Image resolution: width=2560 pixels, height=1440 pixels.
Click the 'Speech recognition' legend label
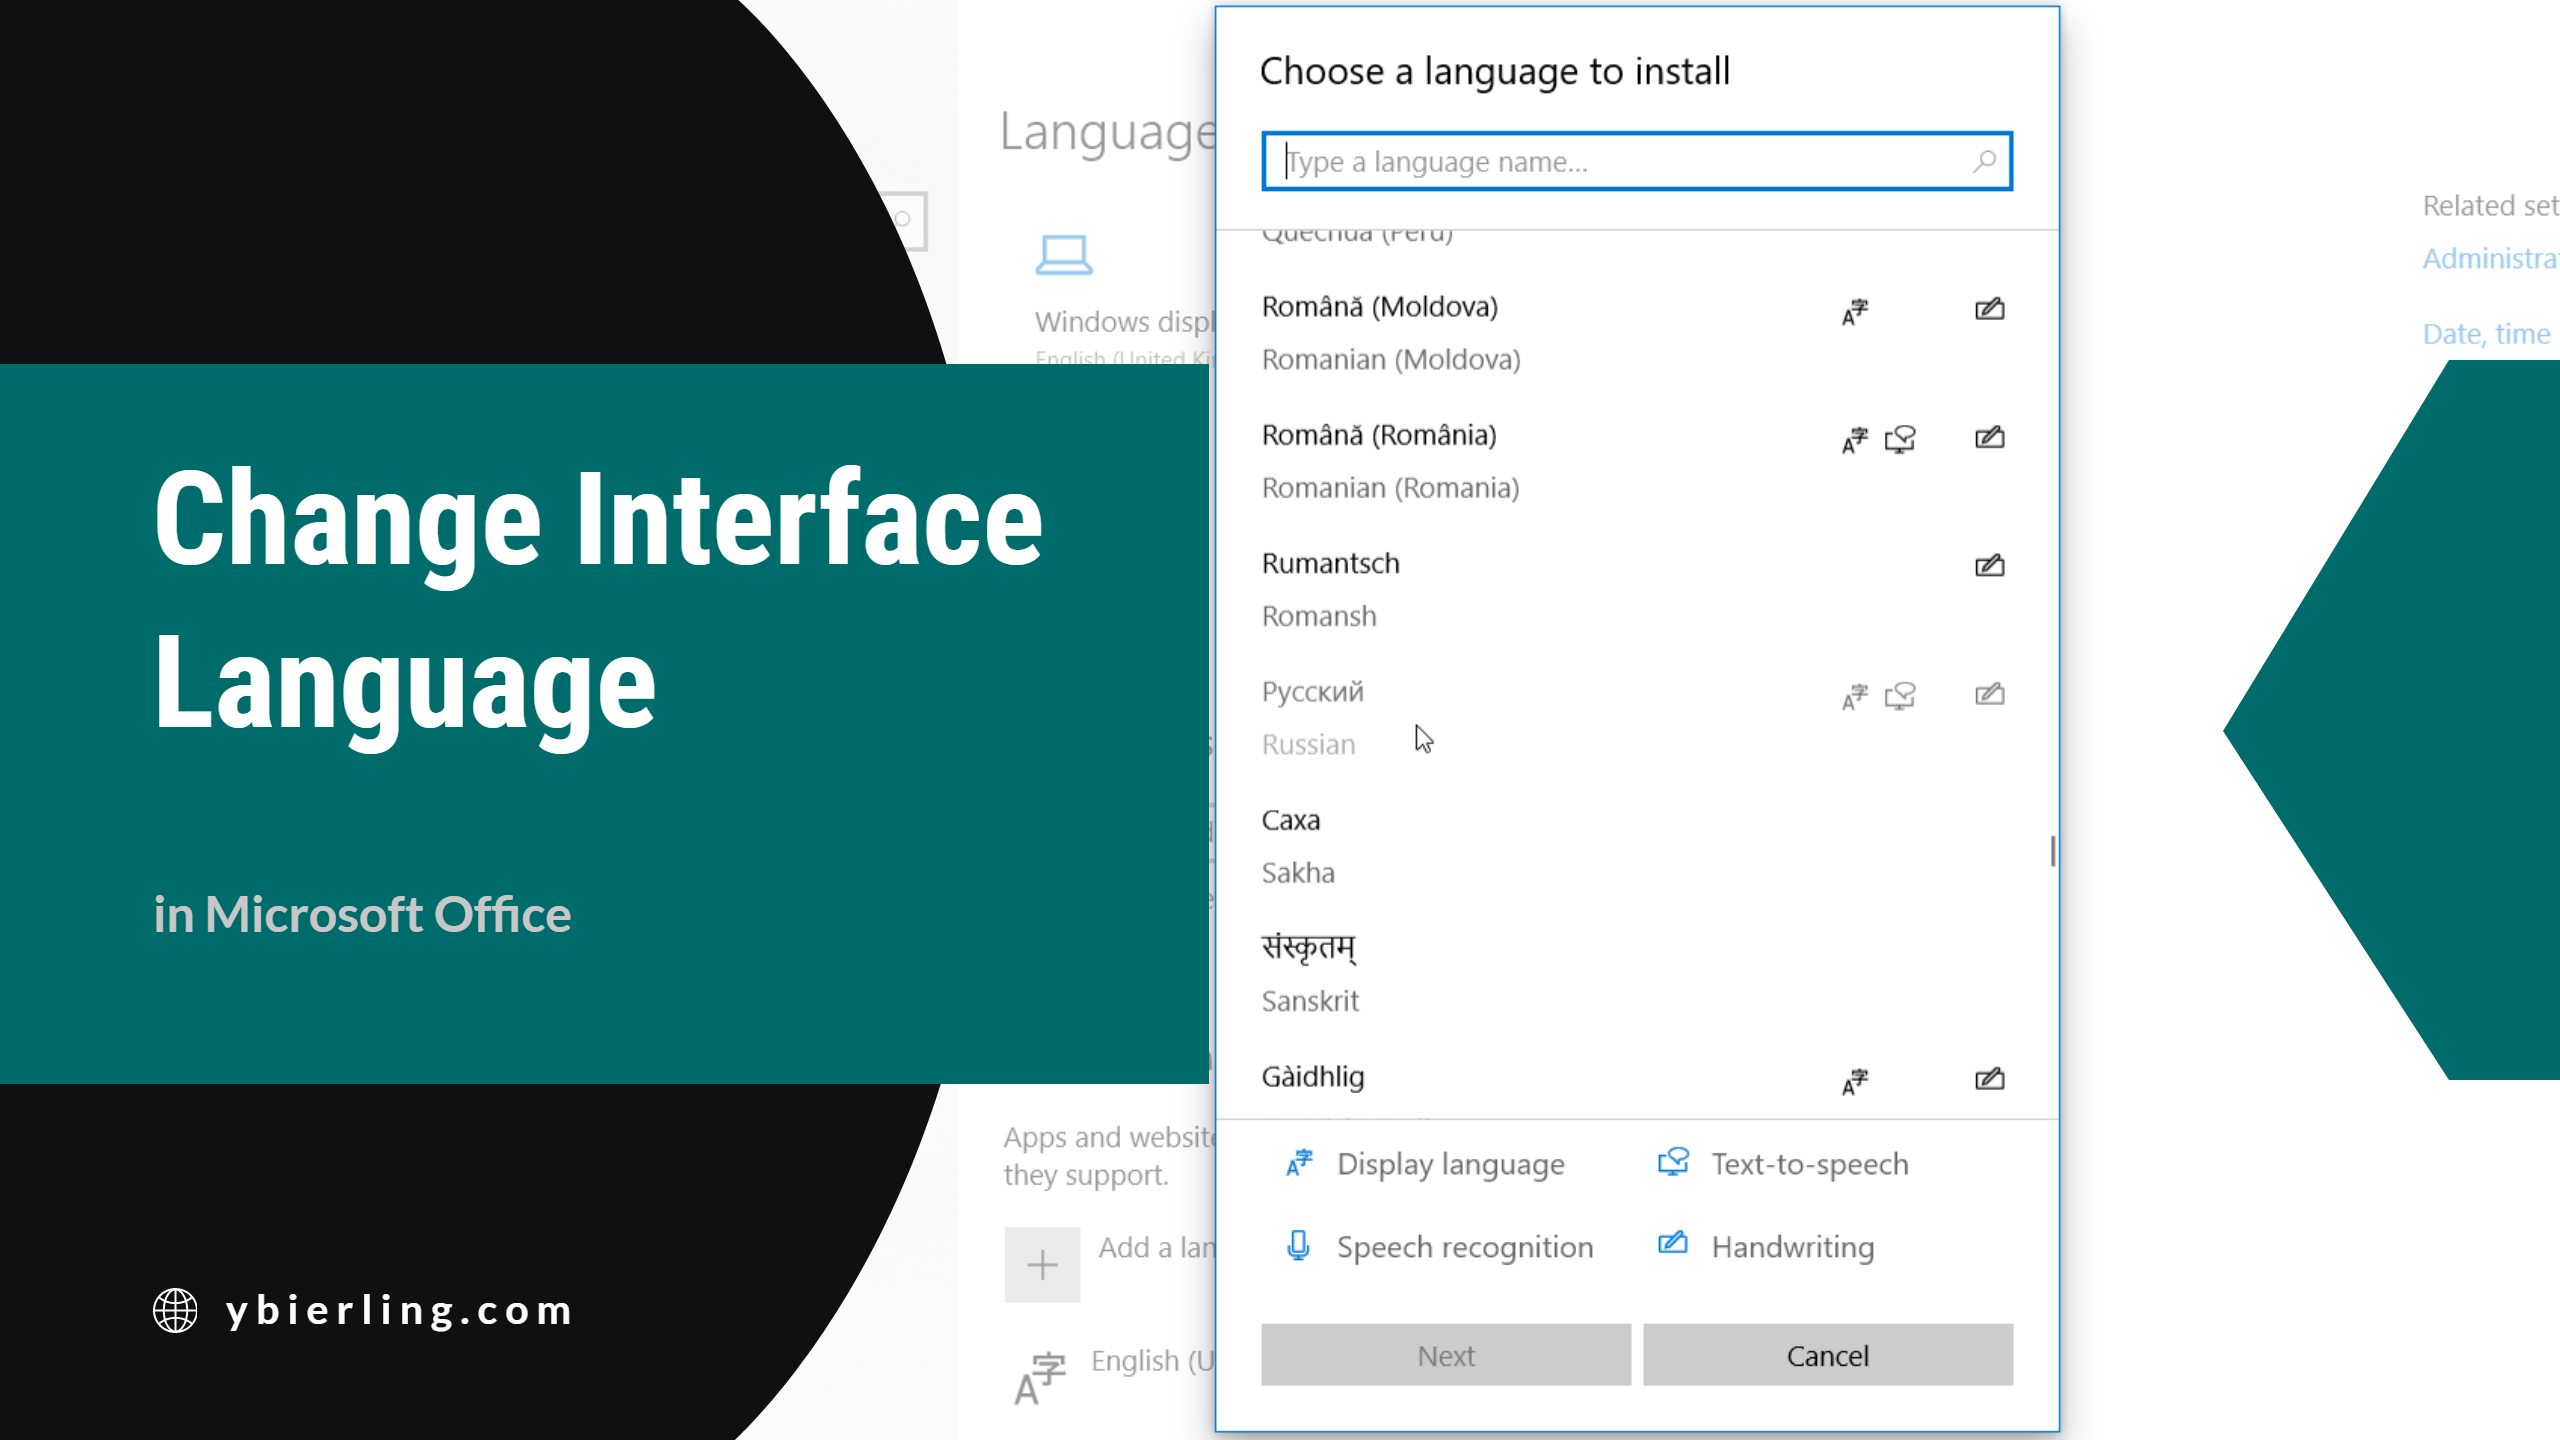pos(1465,1248)
